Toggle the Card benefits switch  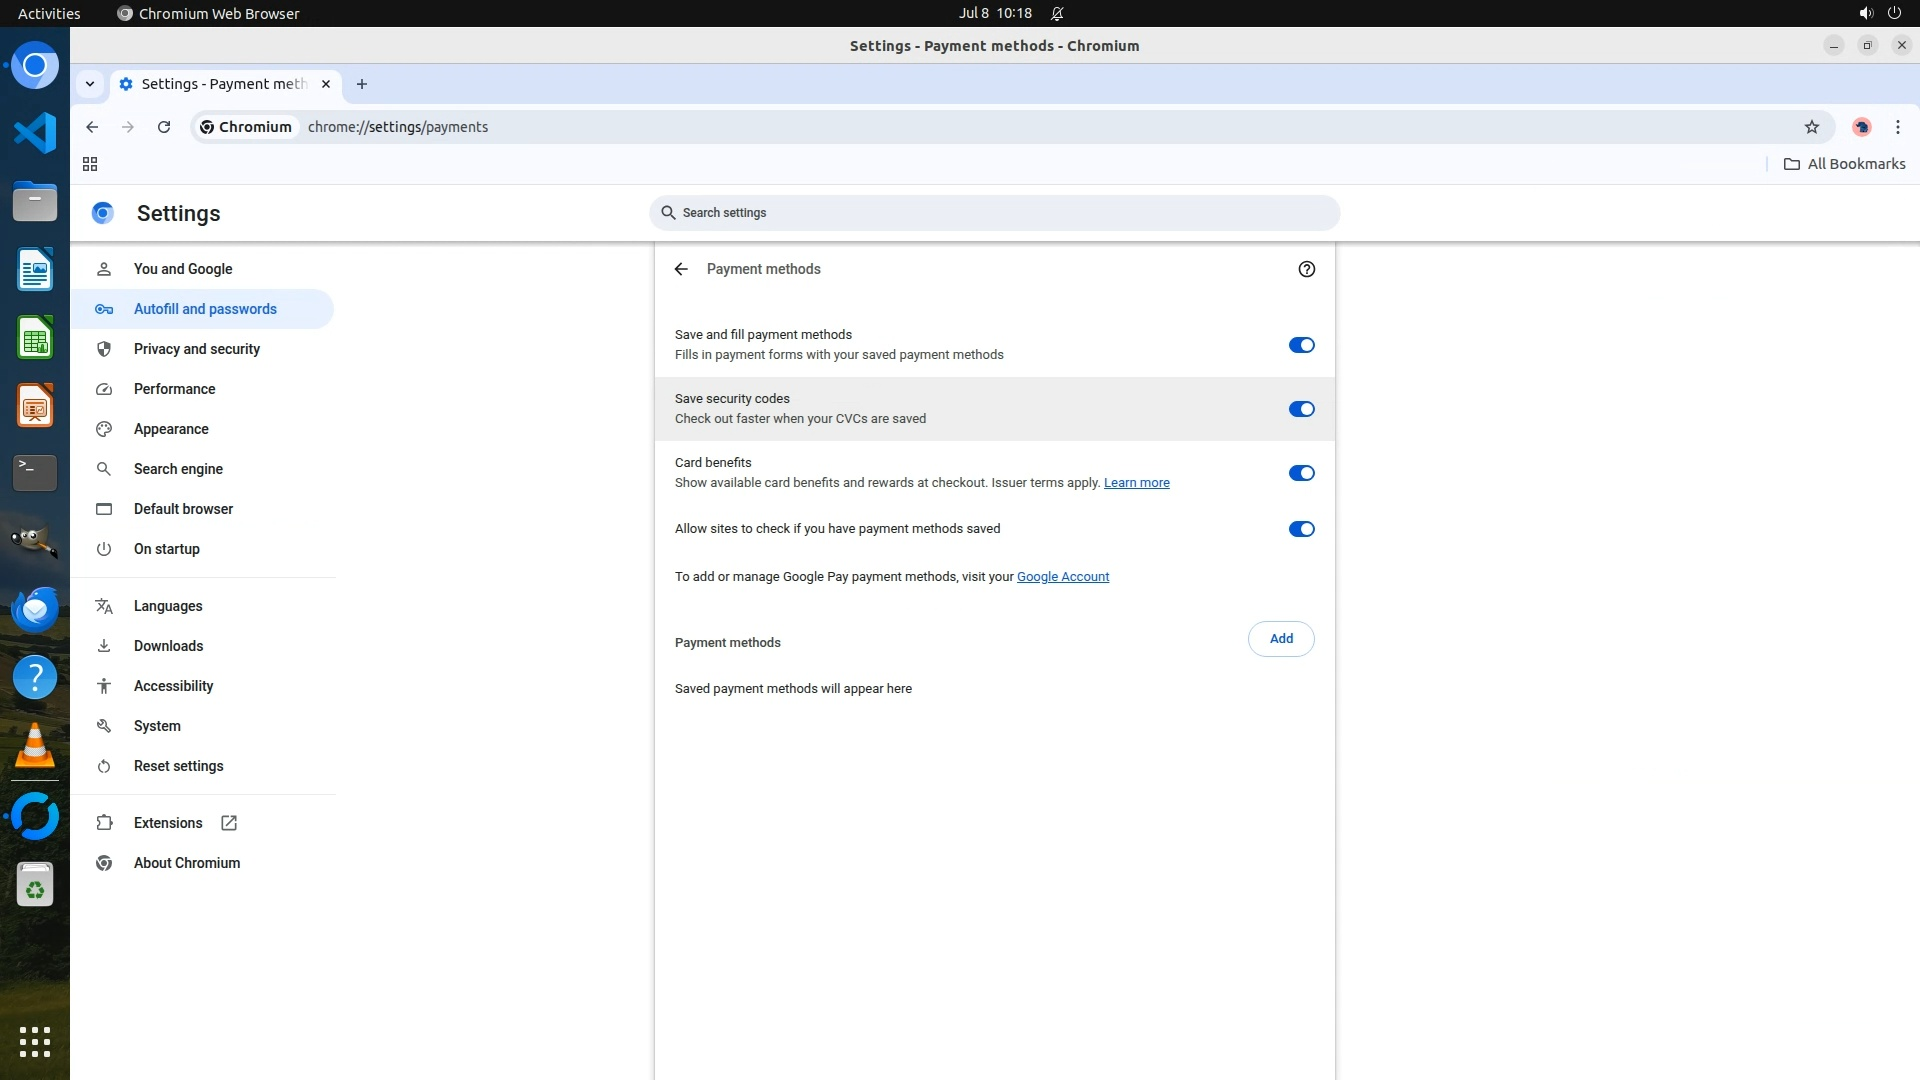tap(1301, 473)
